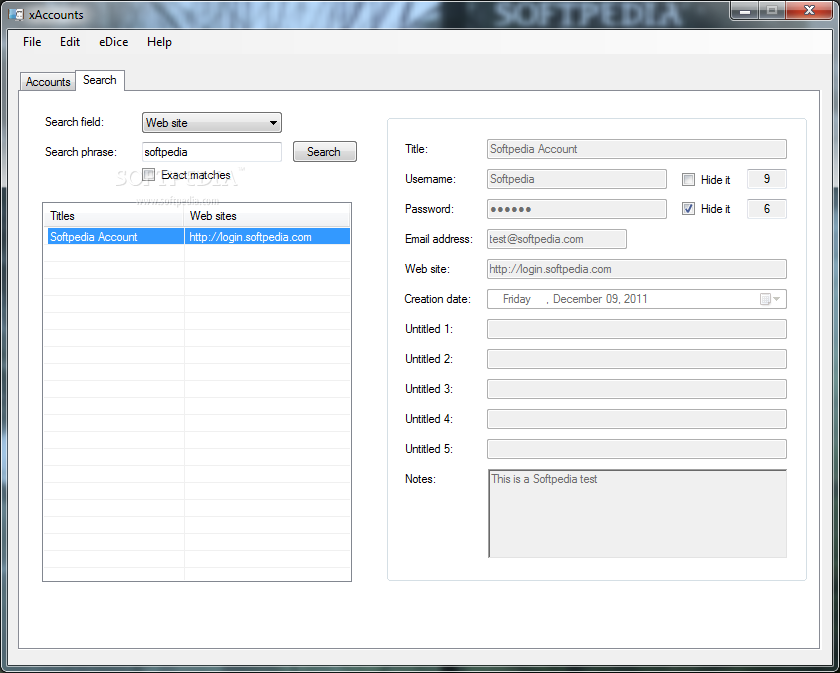Expand the Search field dropdown
The width and height of the screenshot is (840, 673).
click(212, 123)
